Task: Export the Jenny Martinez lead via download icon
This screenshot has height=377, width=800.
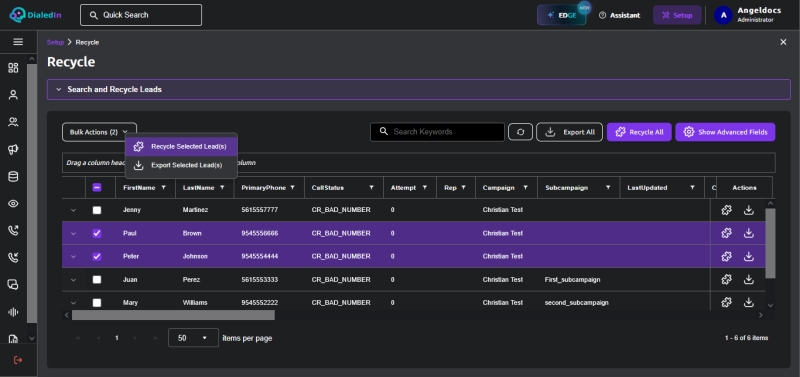Action: 748,210
